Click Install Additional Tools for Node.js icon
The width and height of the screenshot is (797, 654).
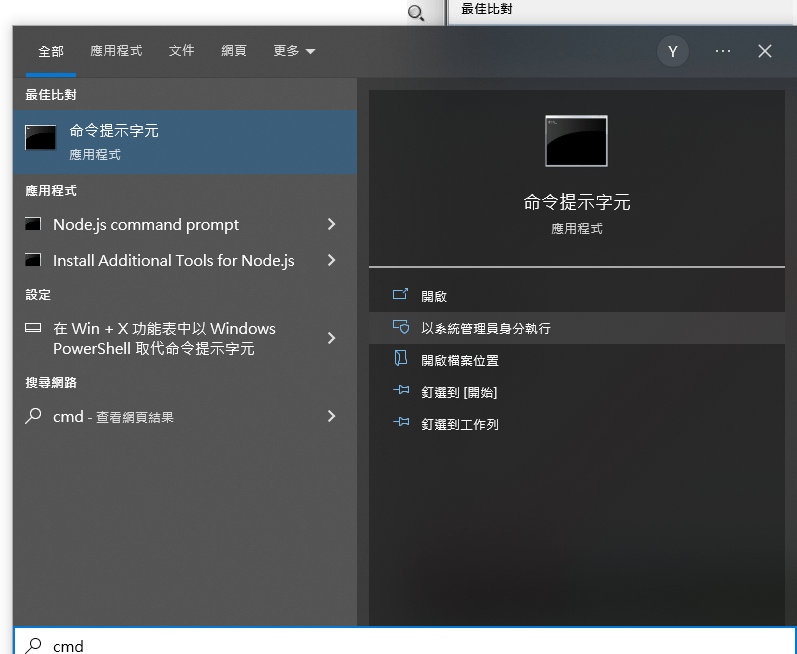(33, 261)
